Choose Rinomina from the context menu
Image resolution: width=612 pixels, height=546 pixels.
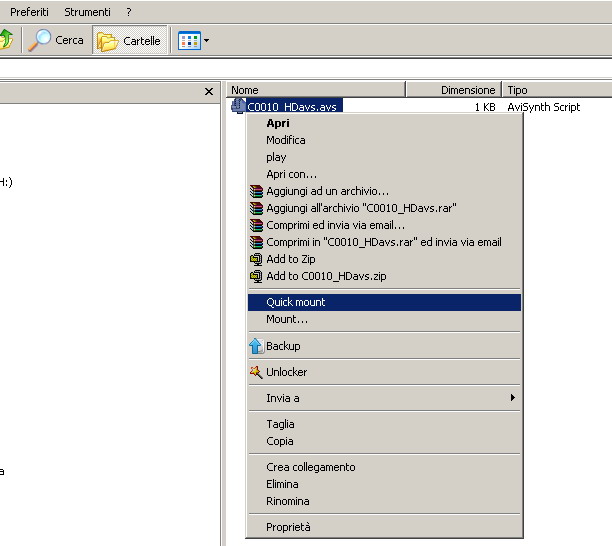pyautogui.click(x=384, y=501)
